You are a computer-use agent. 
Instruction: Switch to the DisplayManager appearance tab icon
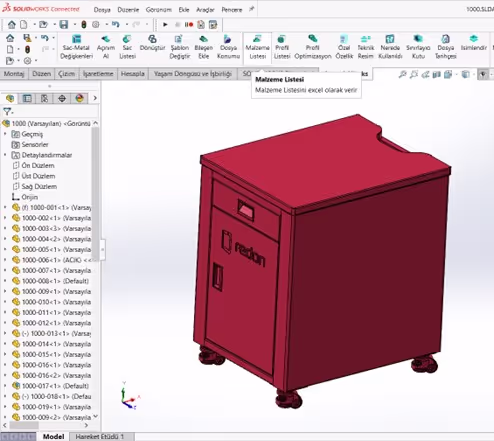79,98
